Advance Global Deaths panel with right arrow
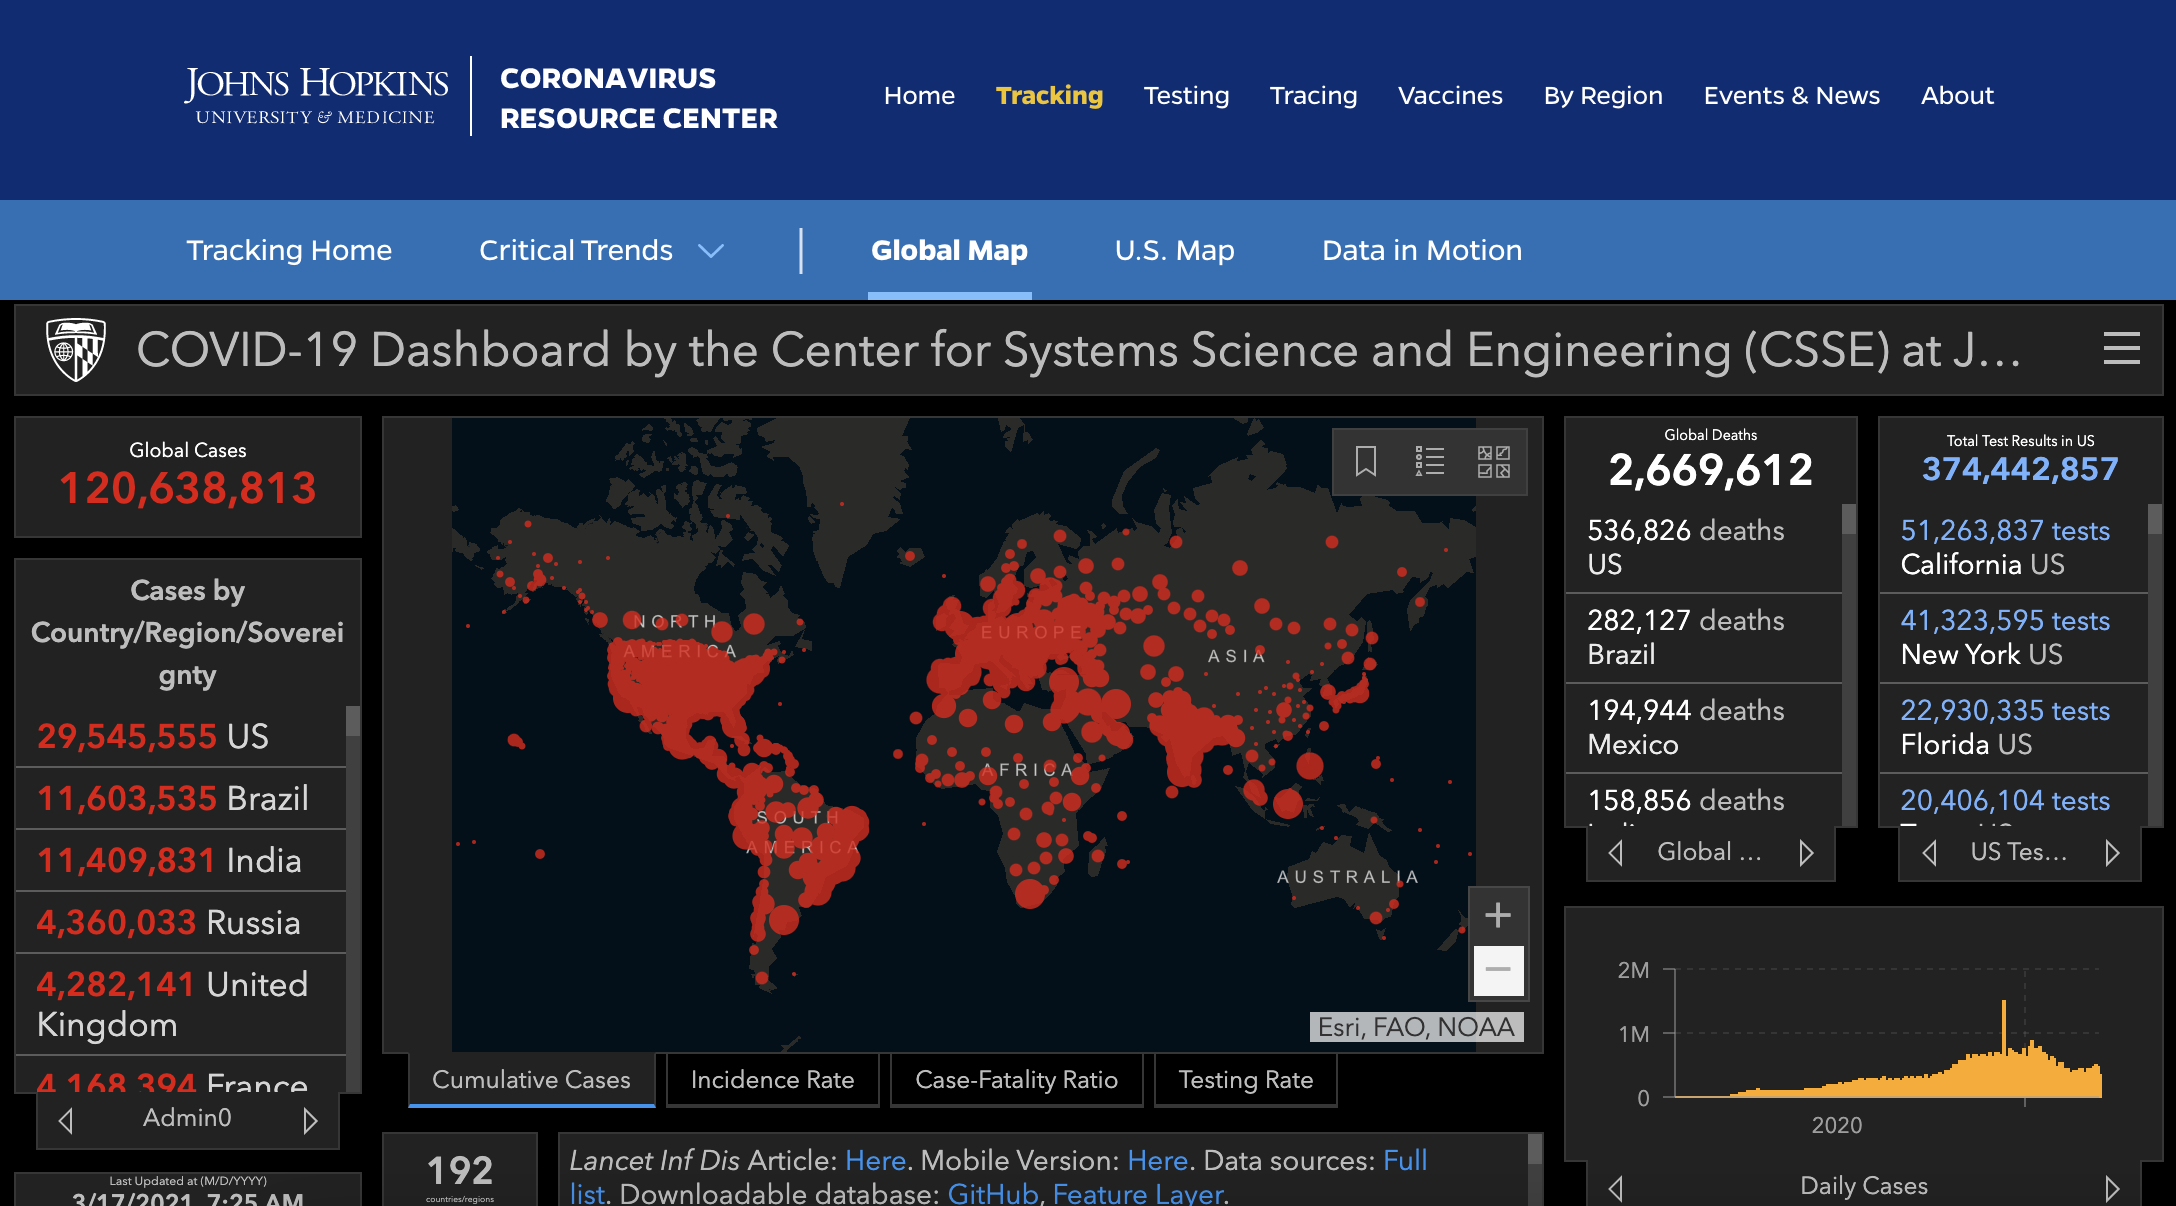2176x1206 pixels. [x=1806, y=853]
